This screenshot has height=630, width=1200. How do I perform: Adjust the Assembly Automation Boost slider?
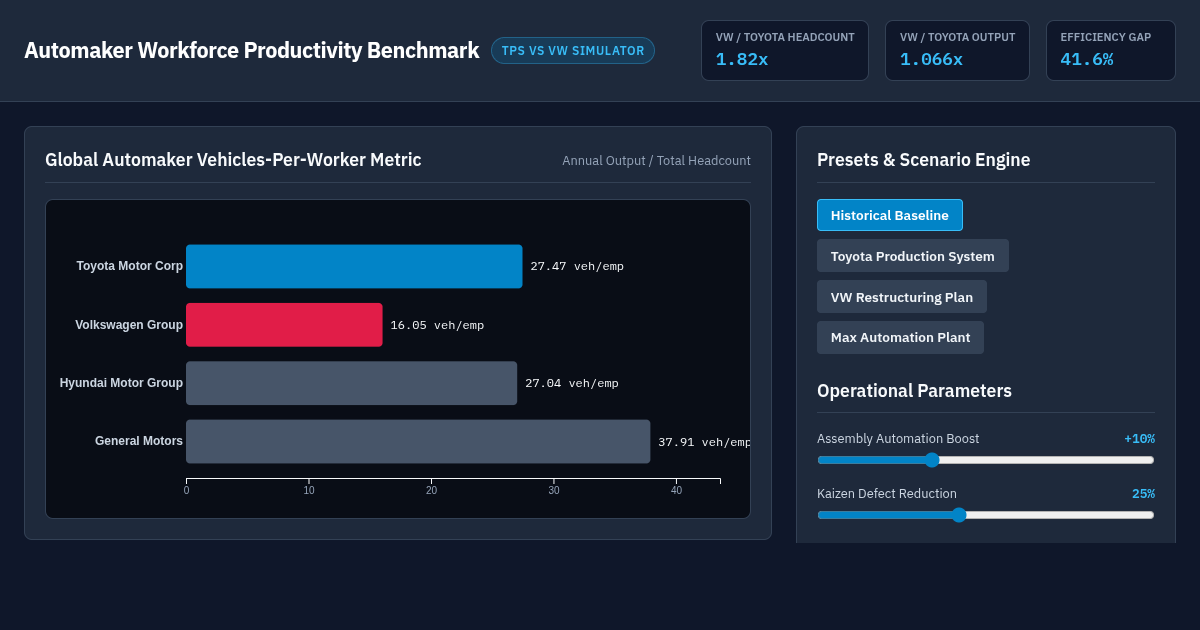click(x=986, y=460)
